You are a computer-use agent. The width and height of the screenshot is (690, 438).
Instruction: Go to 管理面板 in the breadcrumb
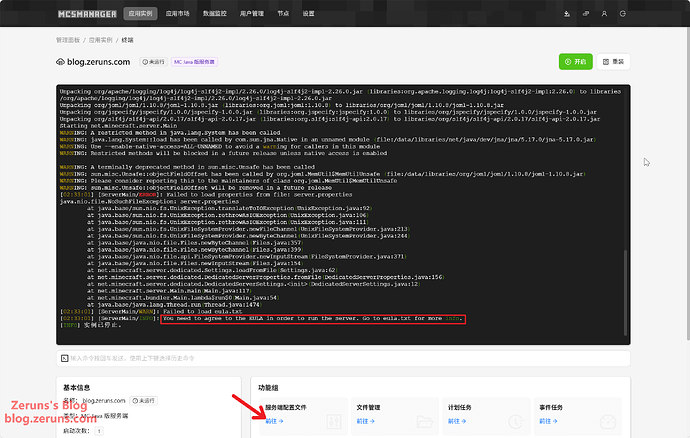click(68, 40)
